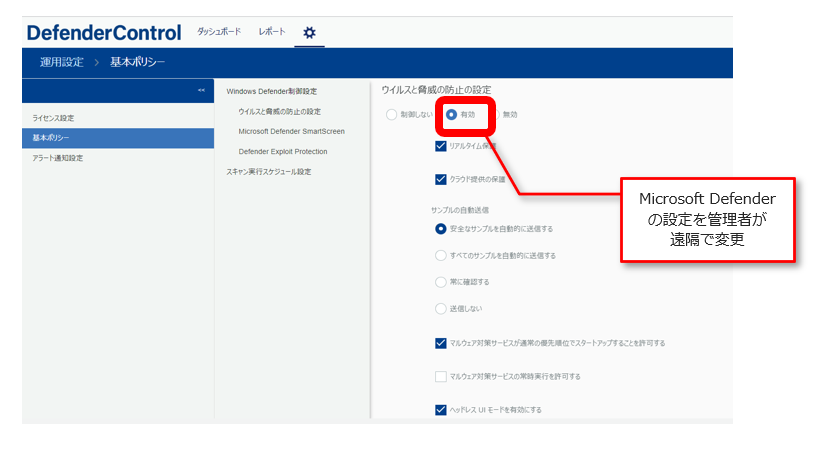Open the レポート tab
Image resolution: width=838 pixels, height=462 pixels.
pyautogui.click(x=272, y=32)
